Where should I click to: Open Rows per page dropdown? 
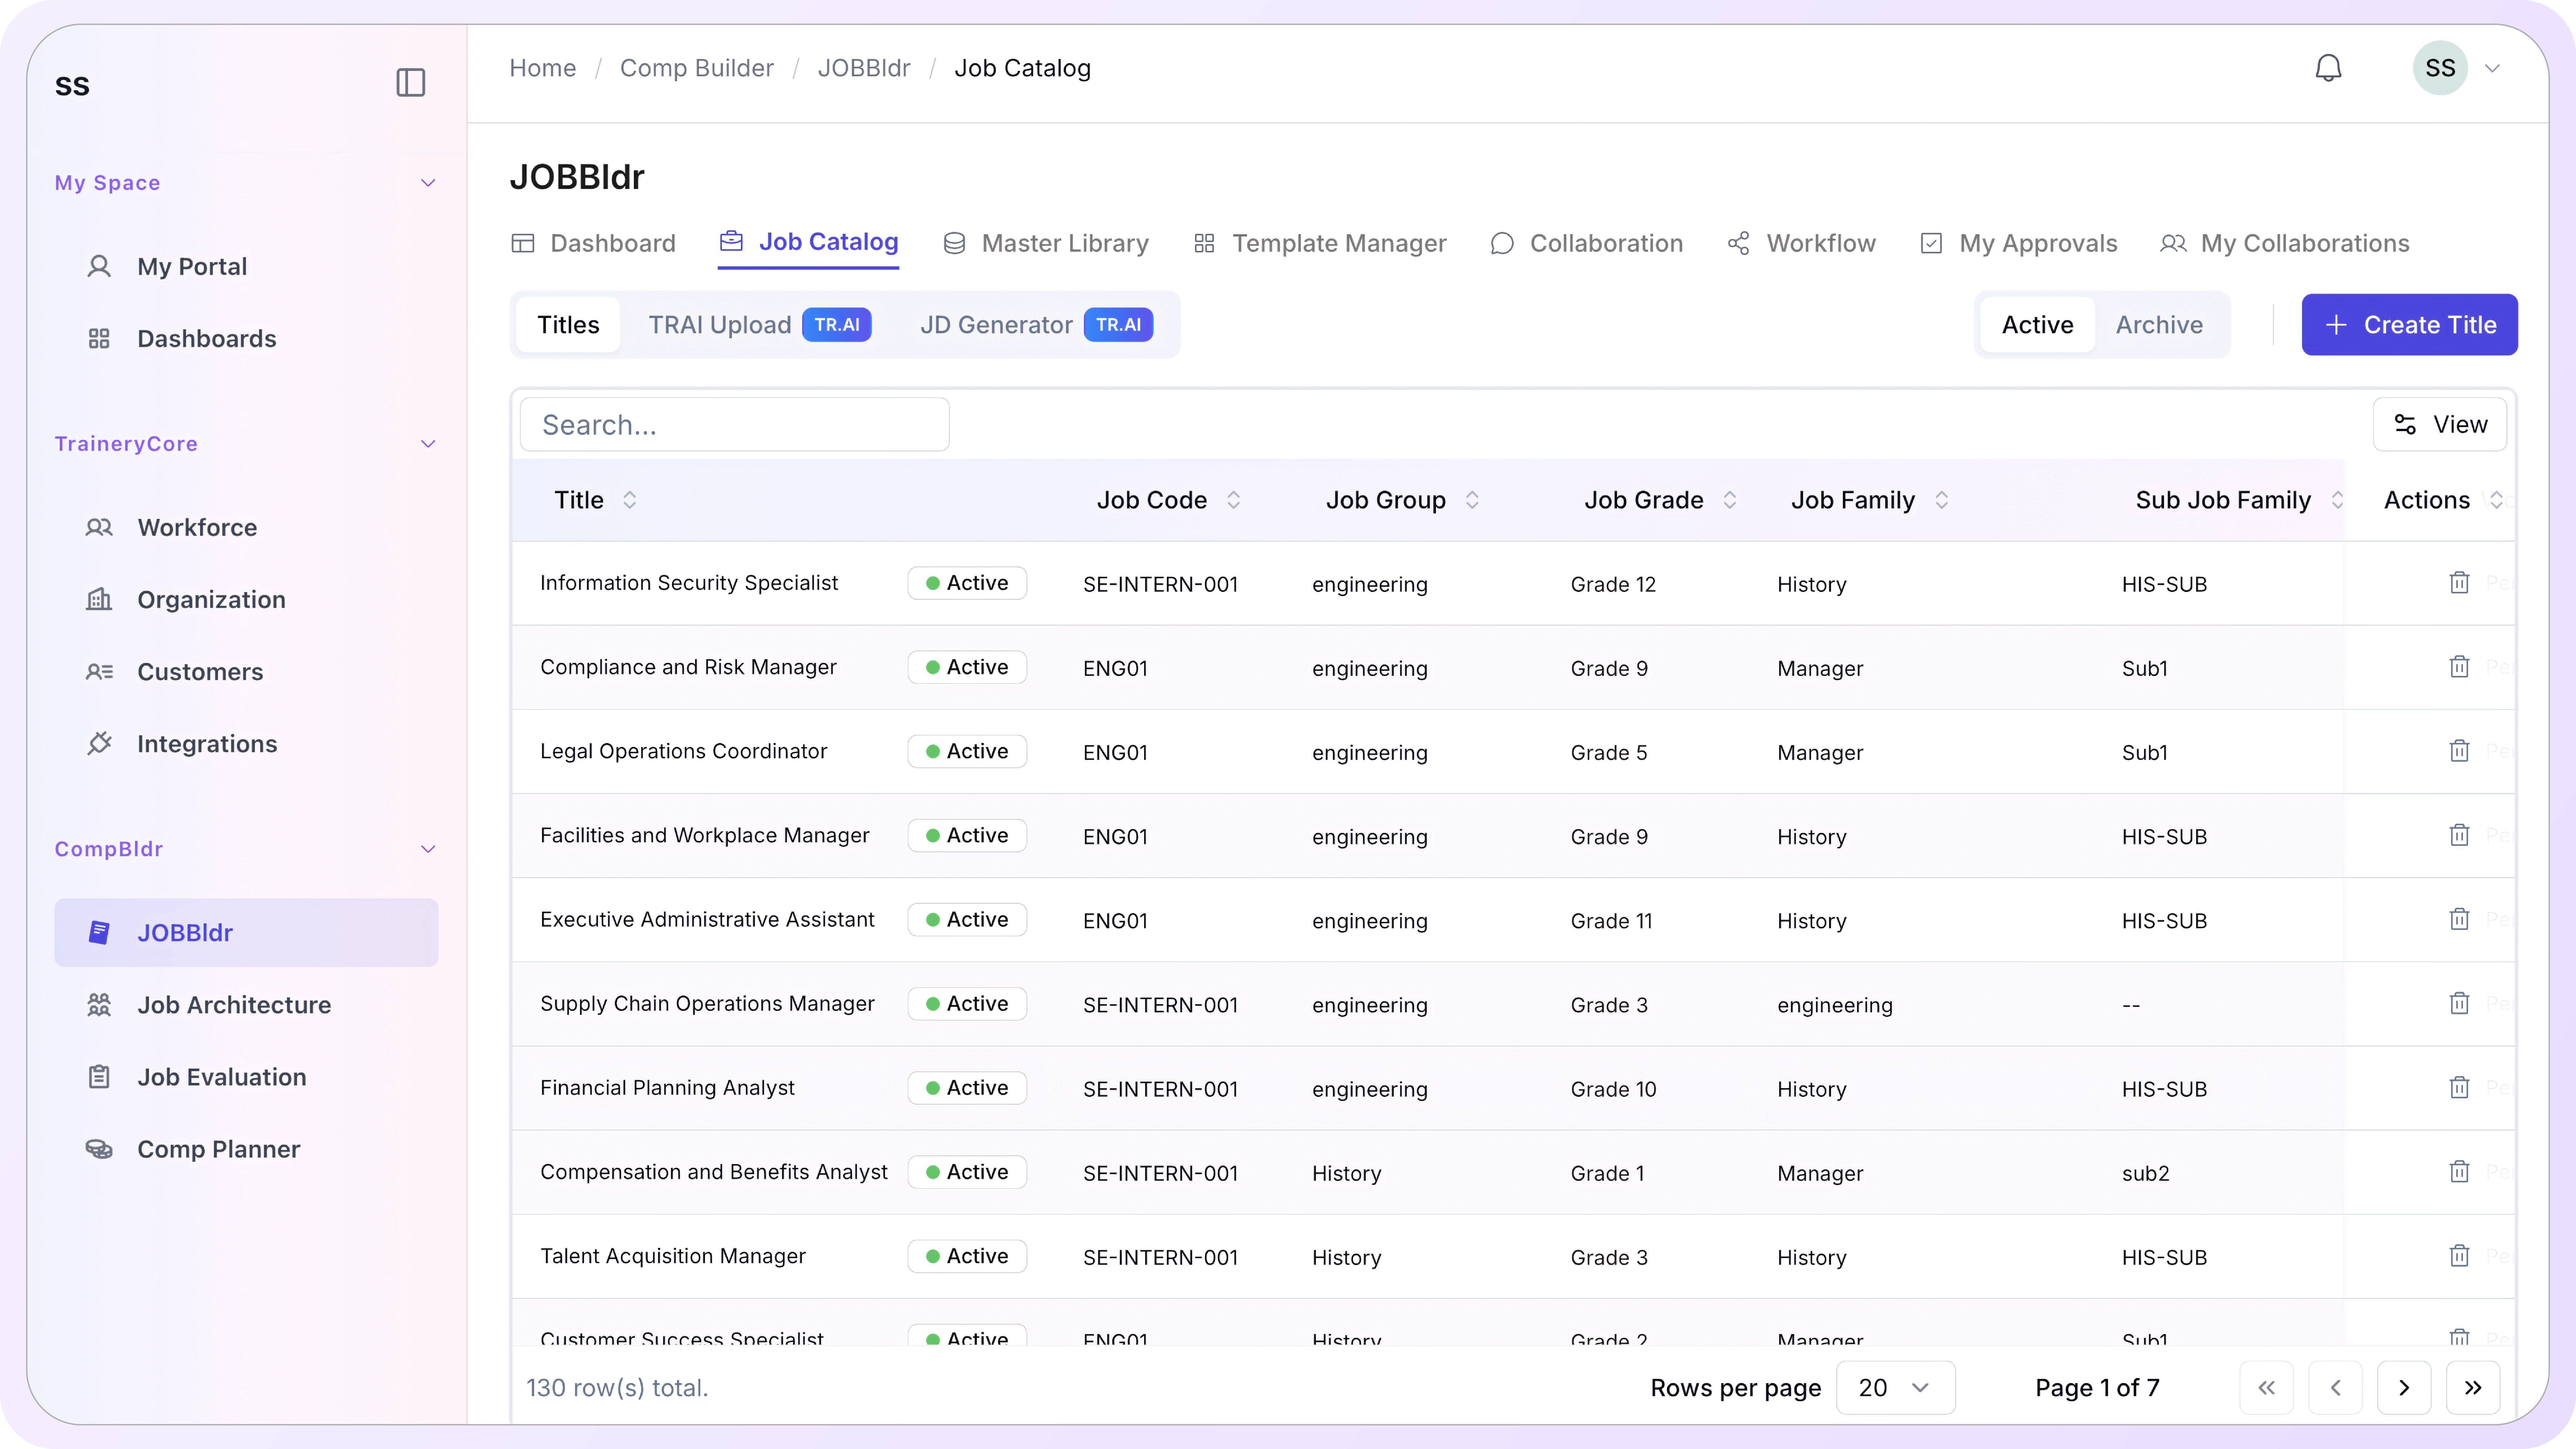tap(1894, 1387)
